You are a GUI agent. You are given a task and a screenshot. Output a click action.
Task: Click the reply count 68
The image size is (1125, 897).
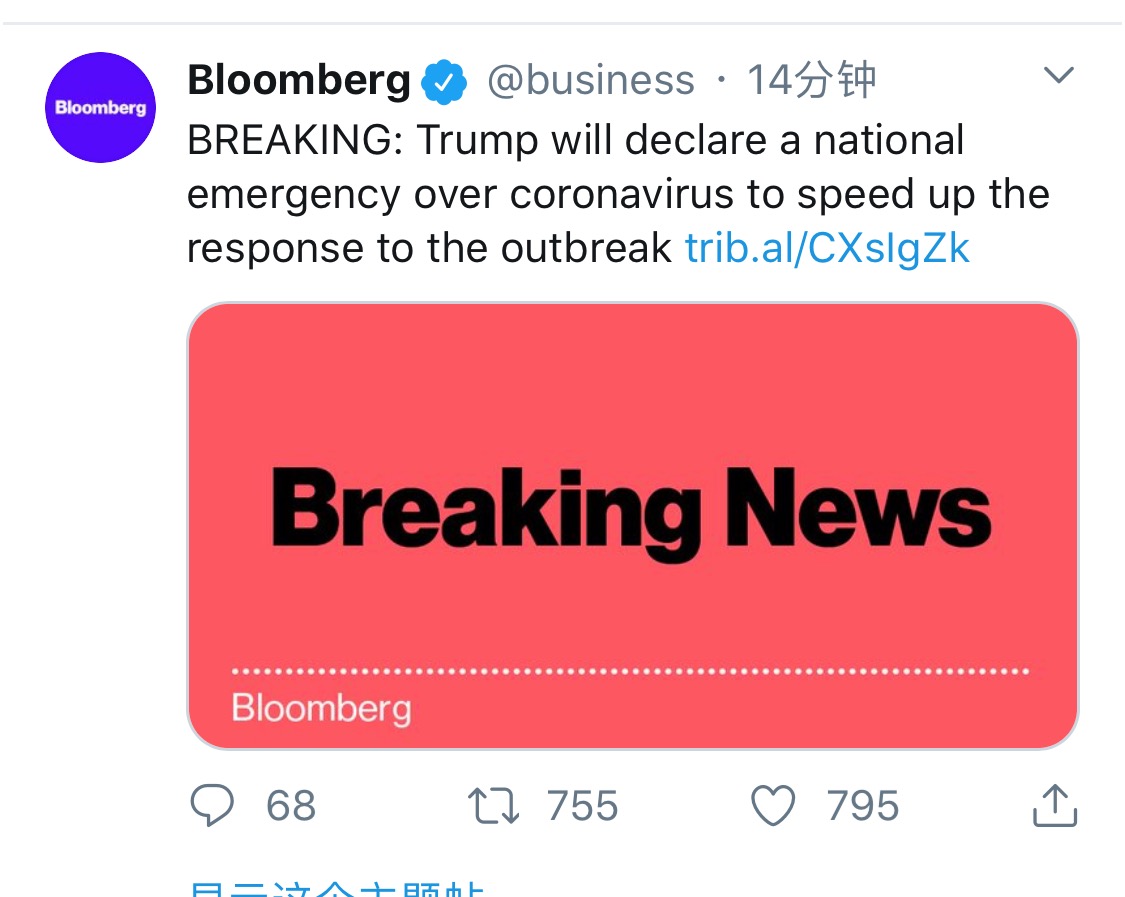pyautogui.click(x=291, y=806)
